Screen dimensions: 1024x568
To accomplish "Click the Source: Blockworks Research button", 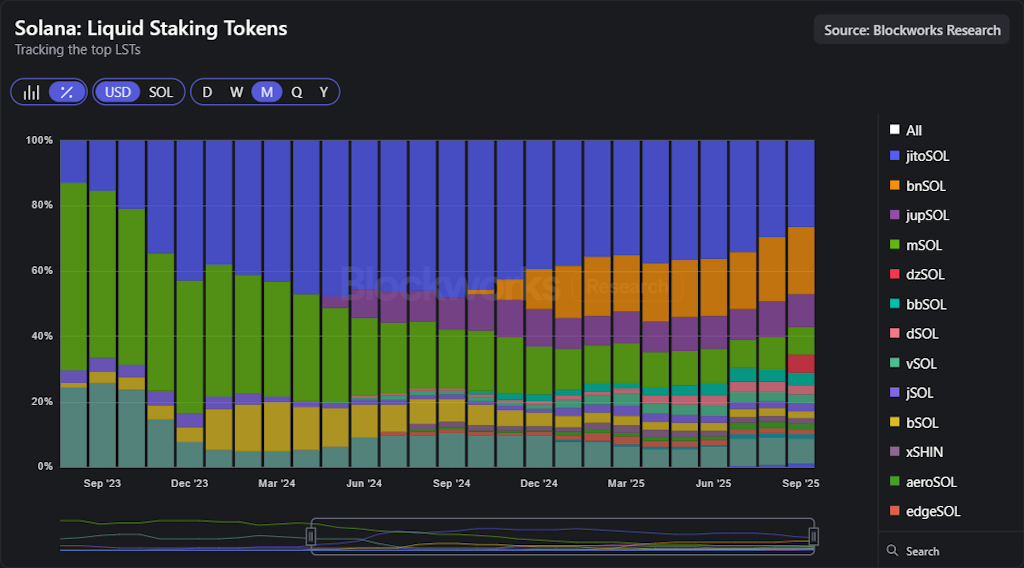I will coord(912,30).
